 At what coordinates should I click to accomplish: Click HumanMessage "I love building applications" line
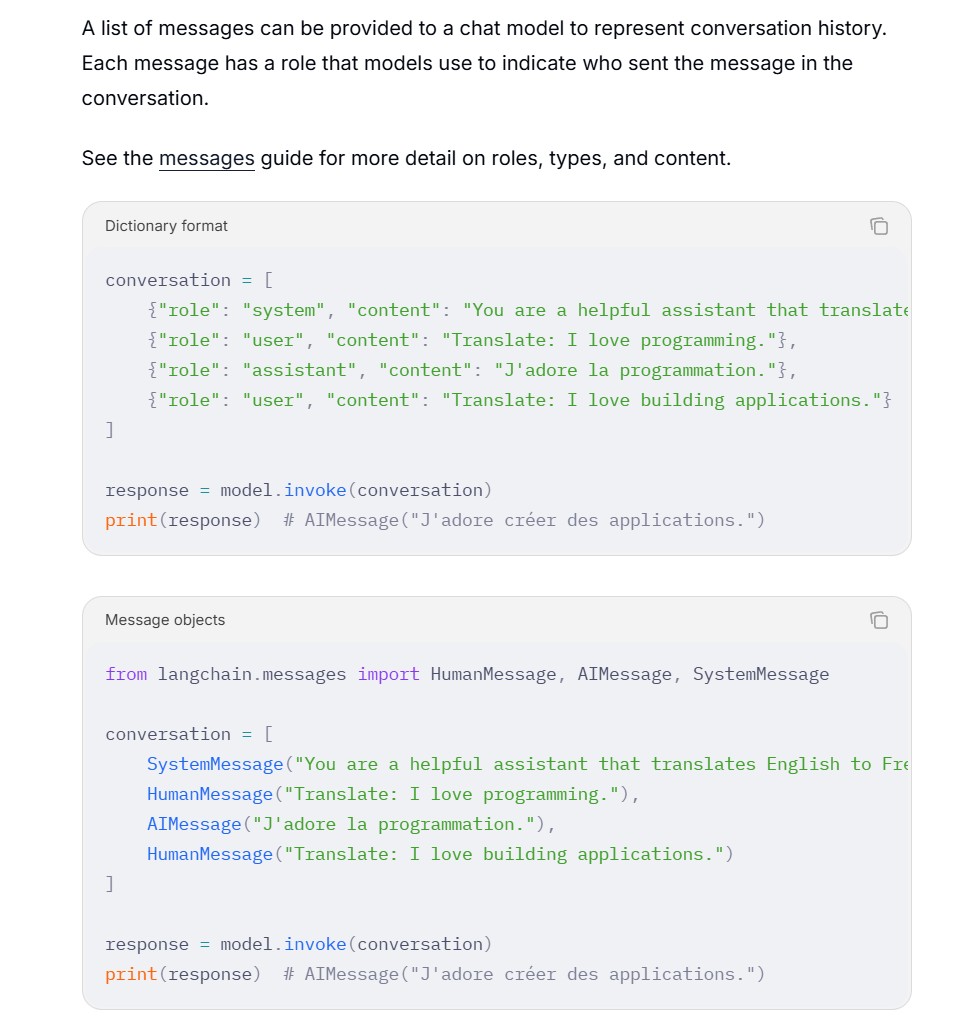440,854
